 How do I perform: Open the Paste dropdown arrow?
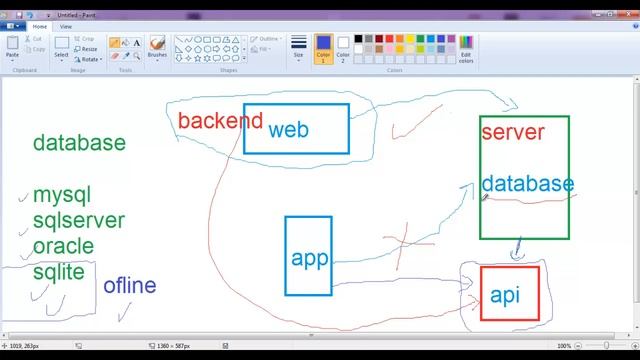(x=12, y=60)
